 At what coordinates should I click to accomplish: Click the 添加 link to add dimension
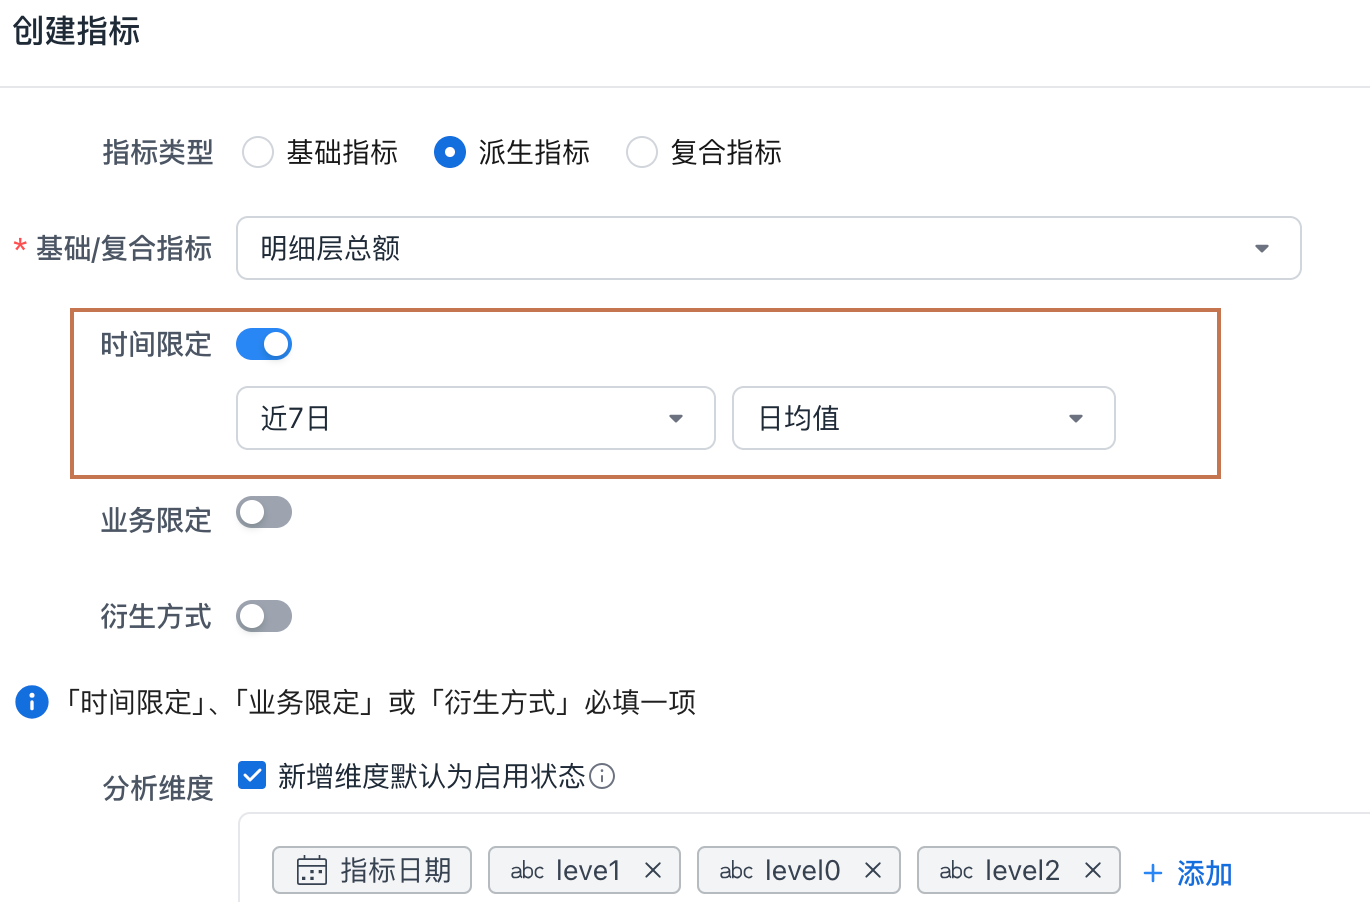(1188, 873)
